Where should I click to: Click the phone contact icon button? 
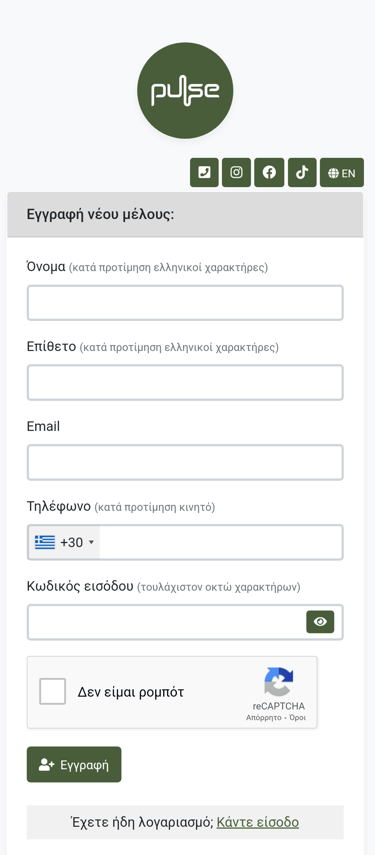click(x=204, y=172)
